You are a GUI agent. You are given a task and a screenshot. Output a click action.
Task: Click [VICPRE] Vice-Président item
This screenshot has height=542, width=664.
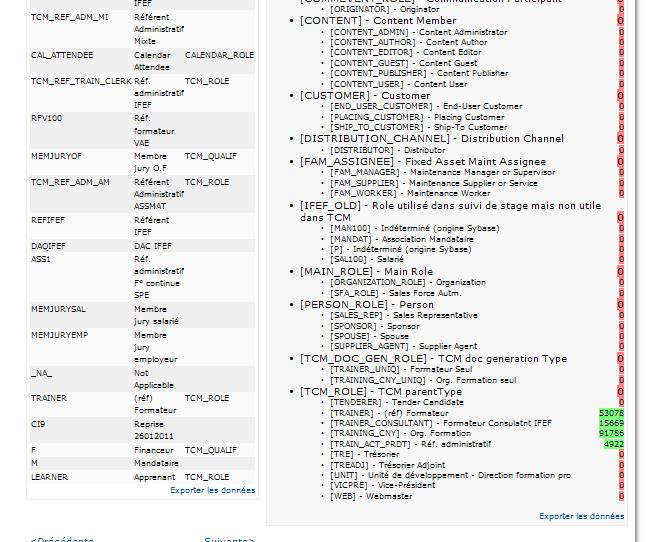[382, 485]
